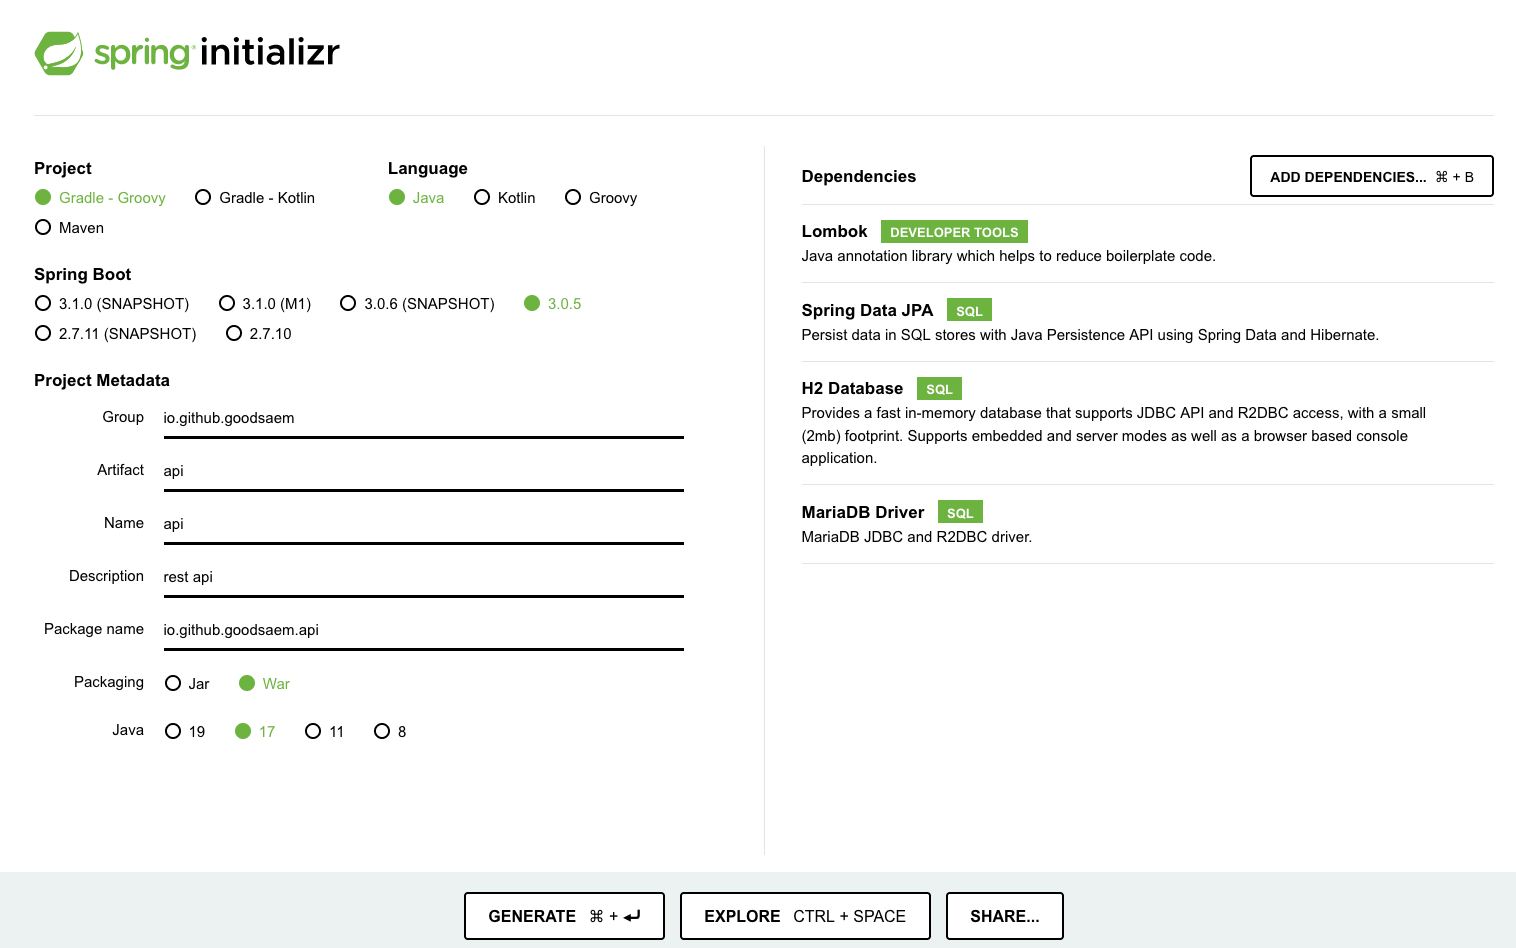Choose the Groovy language option

601,198
